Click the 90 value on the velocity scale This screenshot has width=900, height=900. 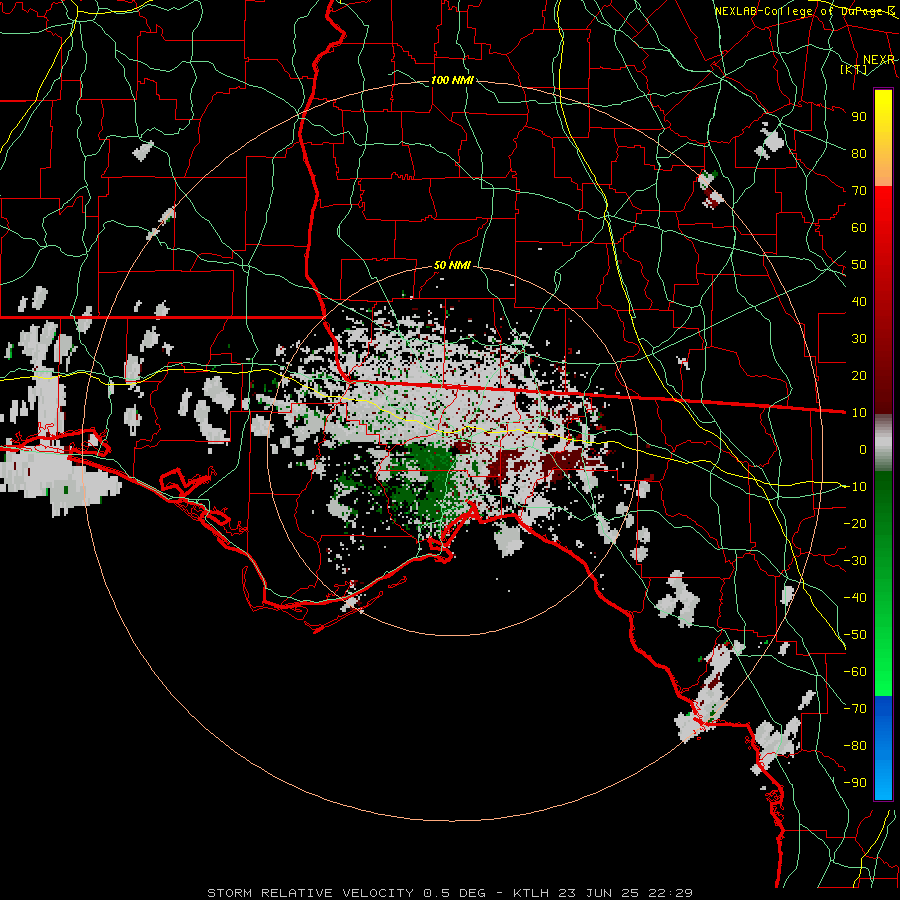(x=859, y=117)
